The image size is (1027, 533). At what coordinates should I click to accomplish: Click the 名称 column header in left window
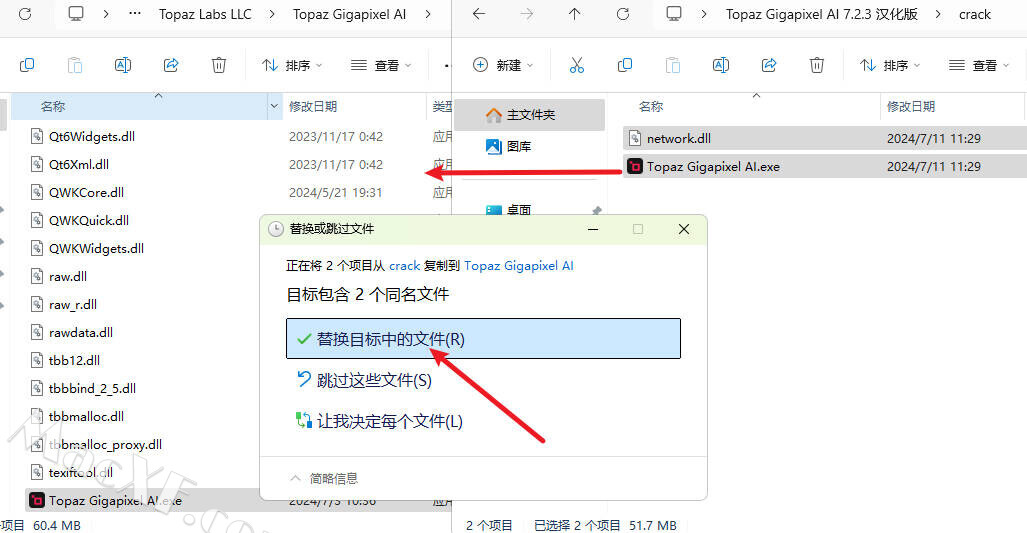139,106
